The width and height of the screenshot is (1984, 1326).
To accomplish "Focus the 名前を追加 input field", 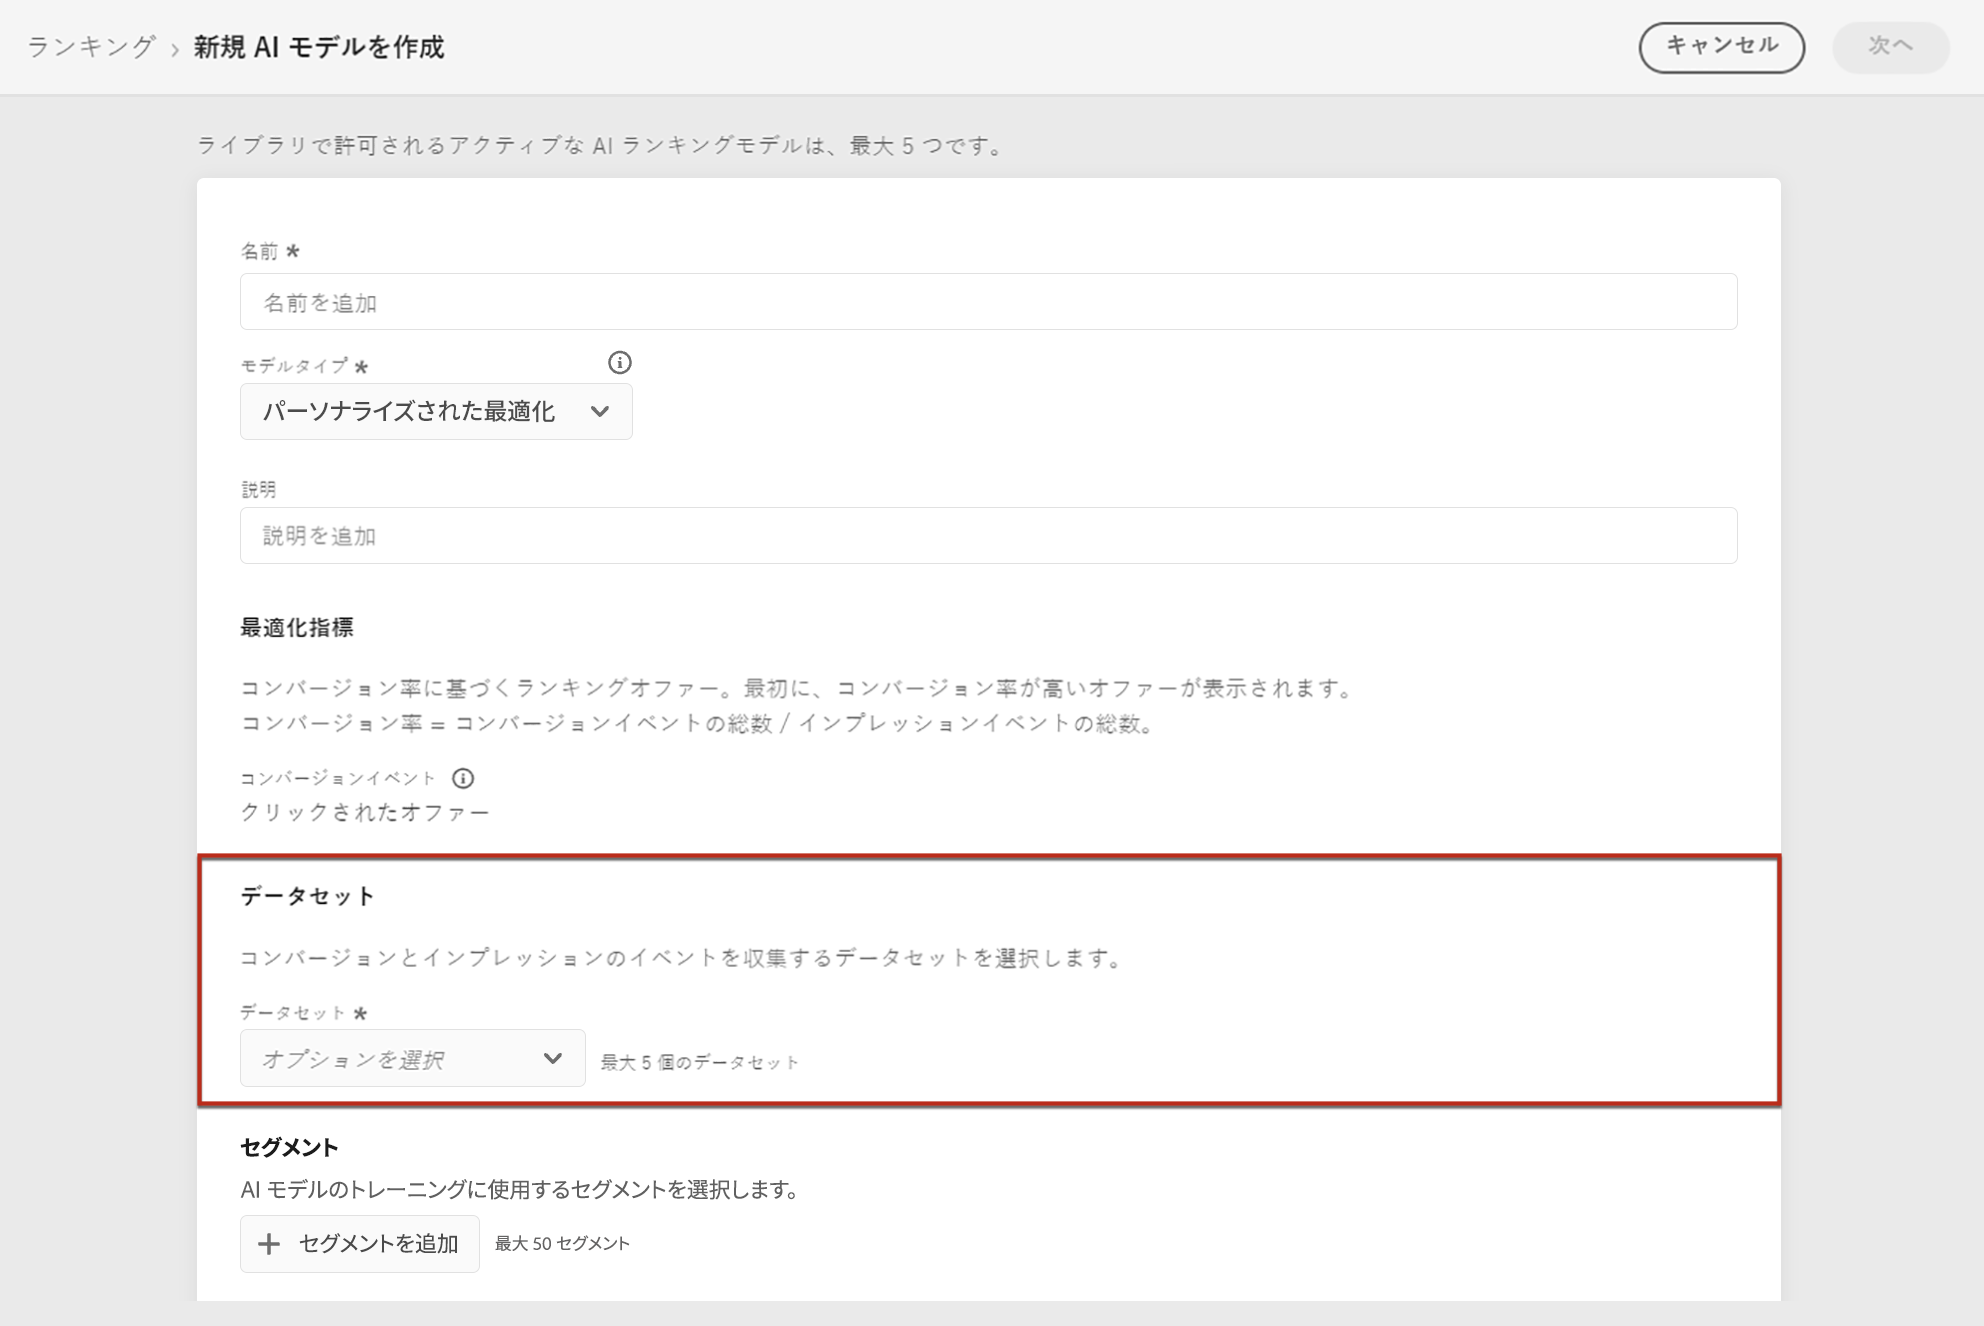I will (x=987, y=302).
